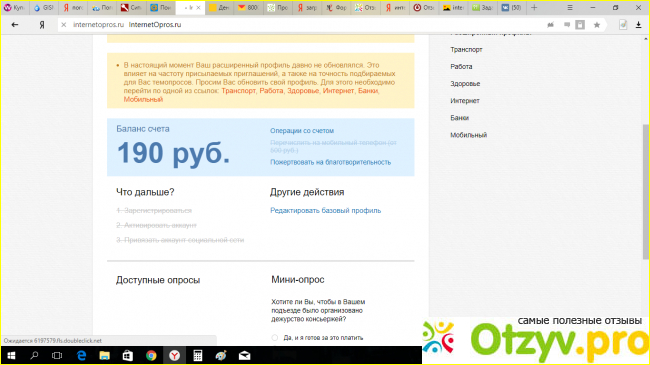Open the browser hamburger menu
The height and width of the screenshot is (365, 650).
(x=570, y=7)
